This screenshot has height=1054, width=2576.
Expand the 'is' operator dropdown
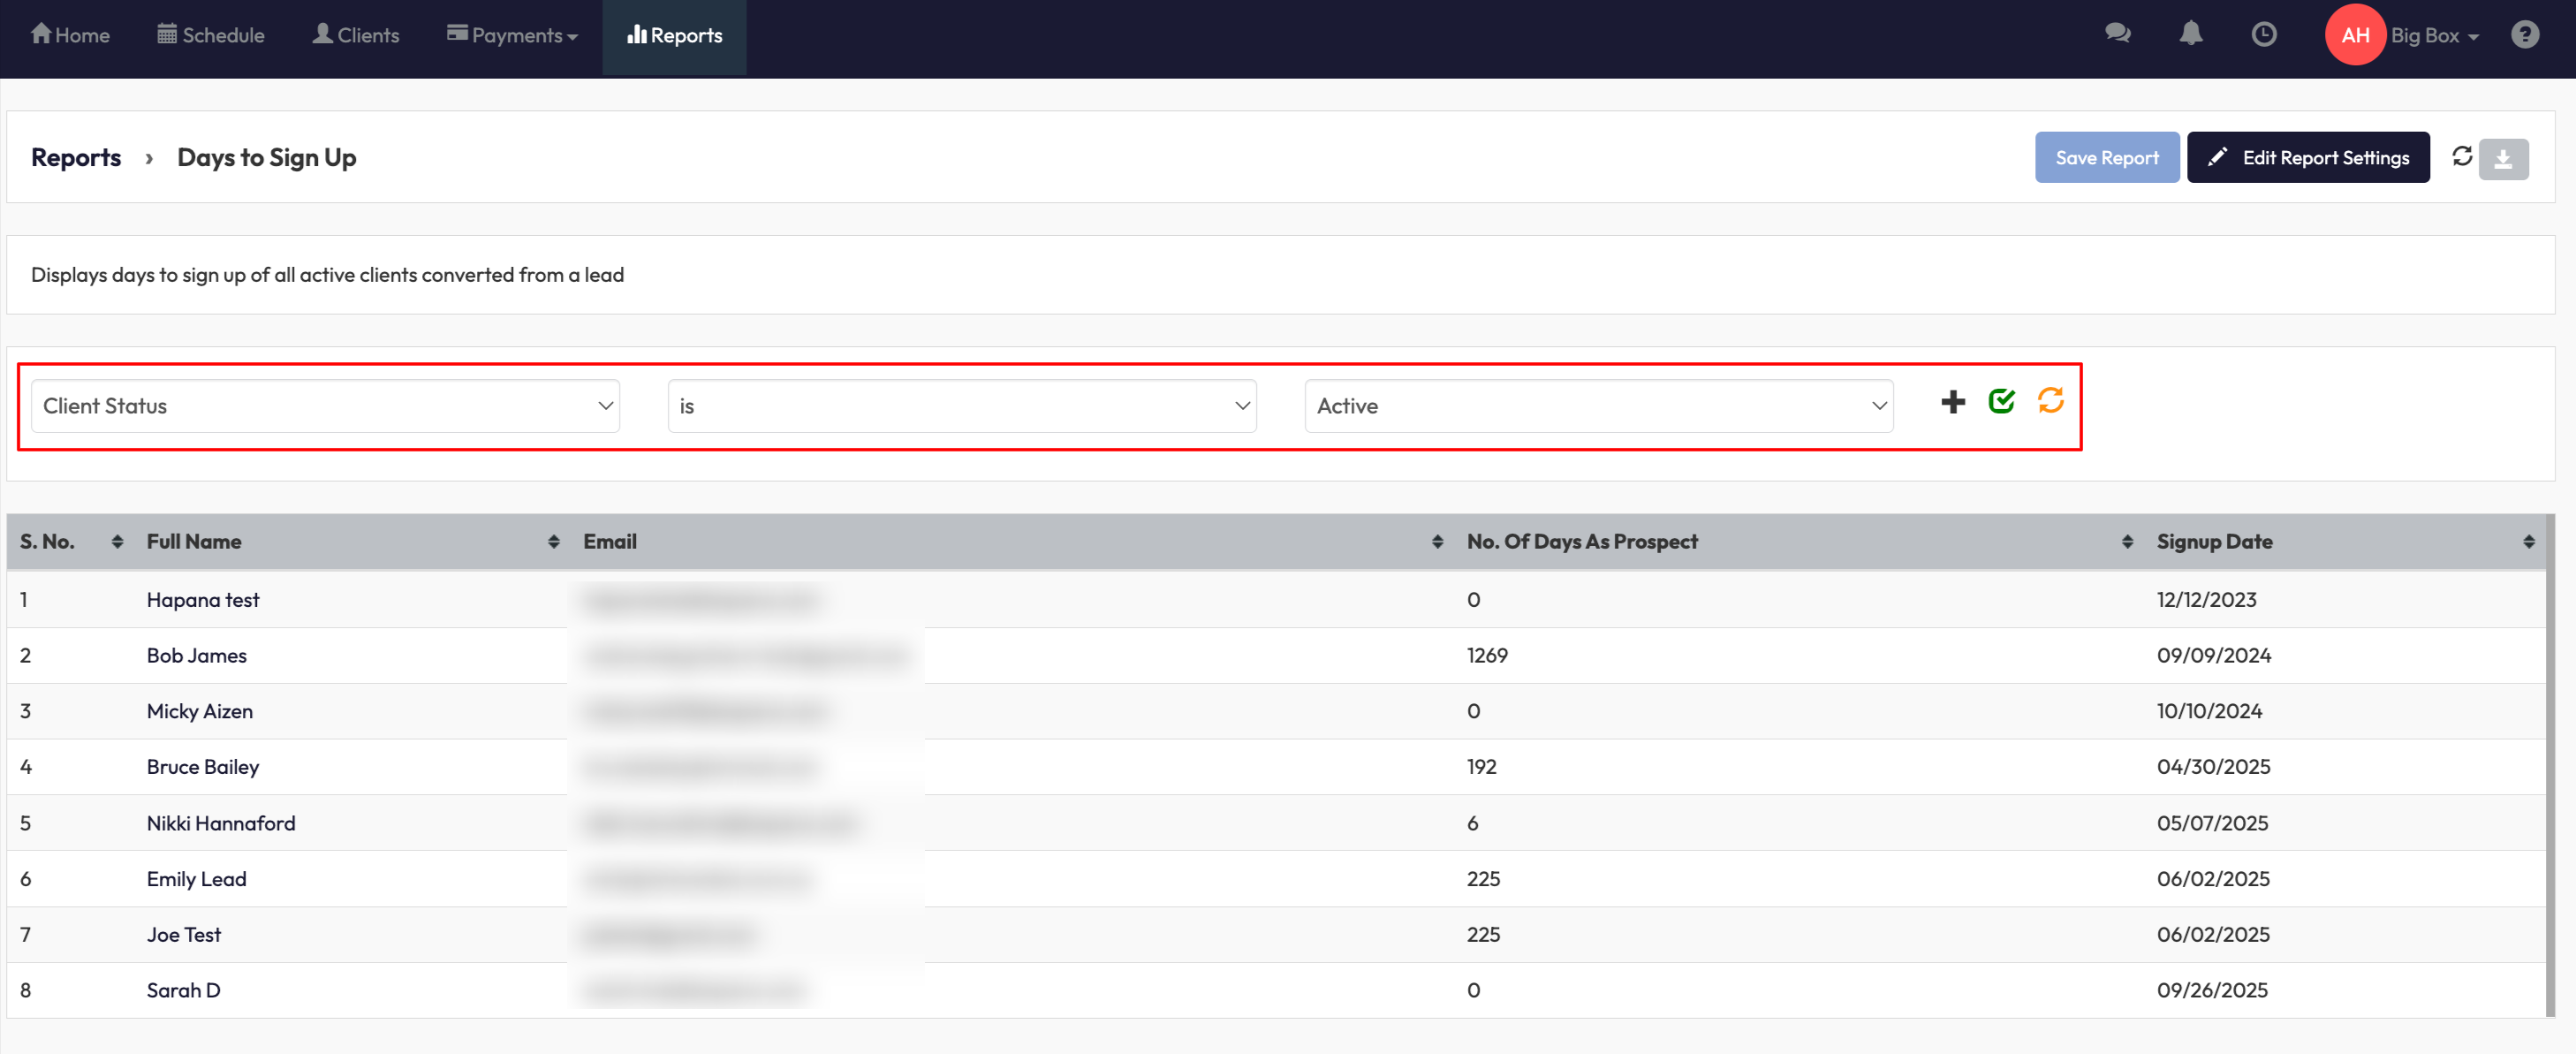coord(961,406)
